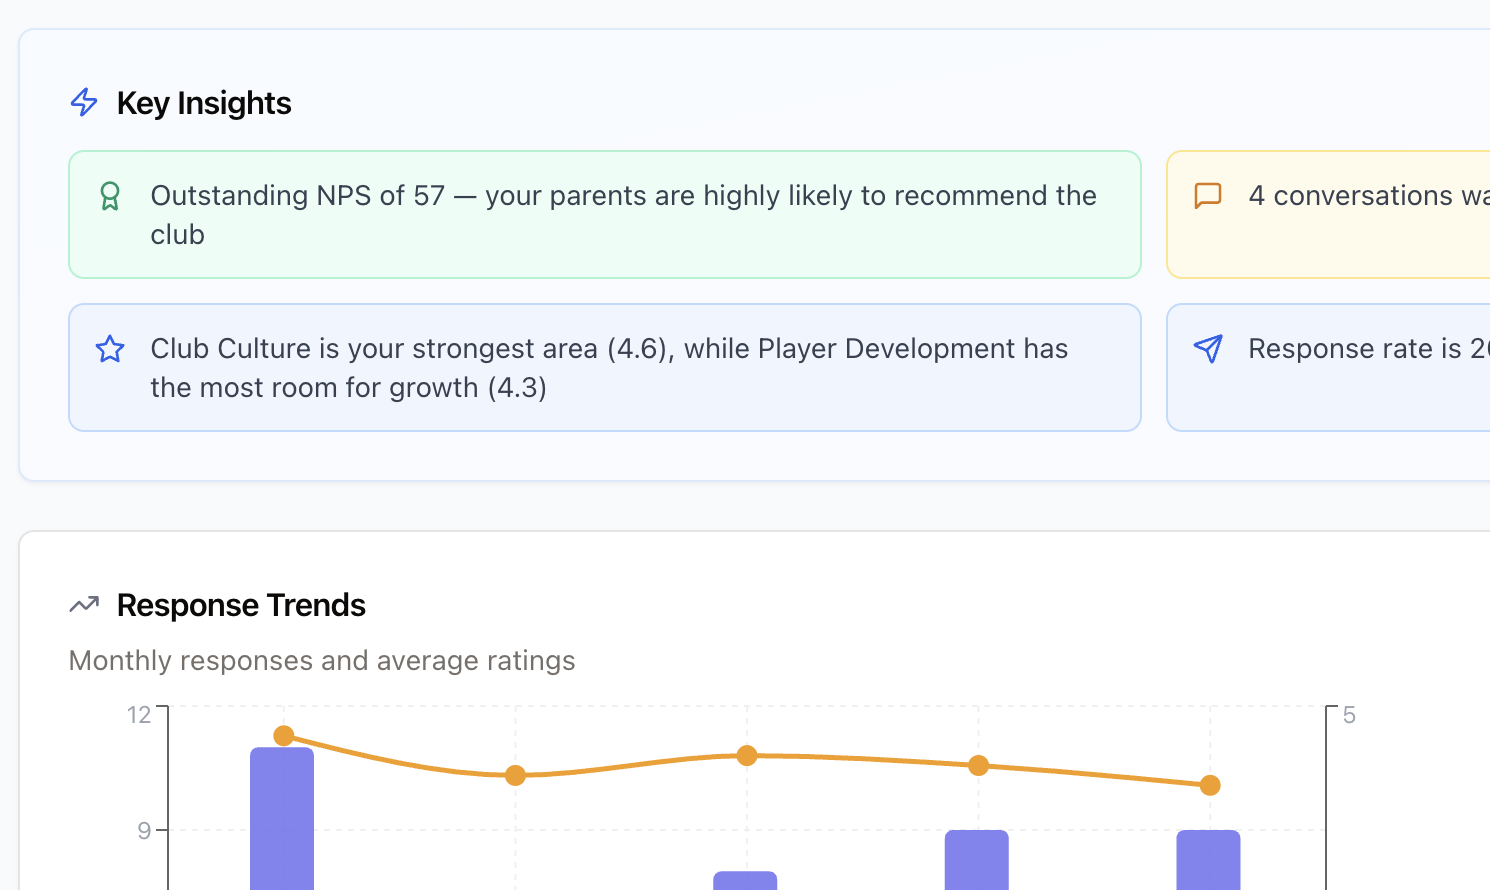
Task: Select the shortest purple bar in the chart
Action: 745,882
